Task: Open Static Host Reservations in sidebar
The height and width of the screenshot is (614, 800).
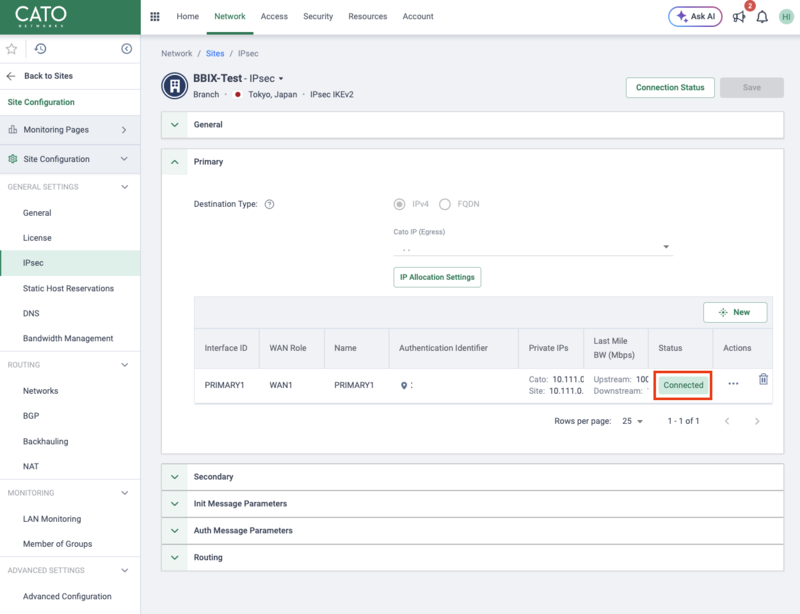Action: 68,288
